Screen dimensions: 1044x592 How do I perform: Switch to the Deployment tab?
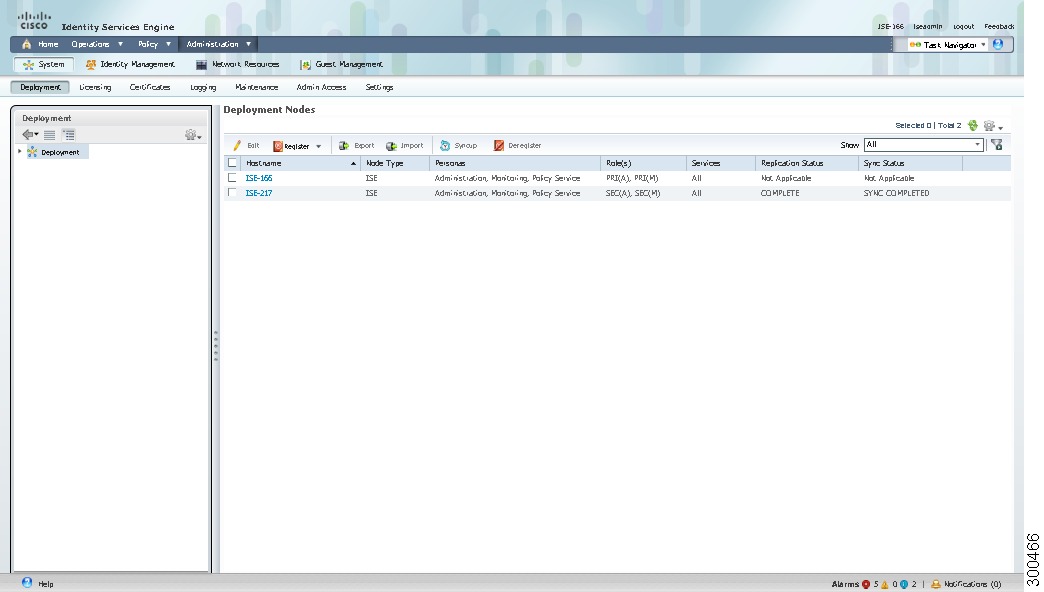[40, 87]
